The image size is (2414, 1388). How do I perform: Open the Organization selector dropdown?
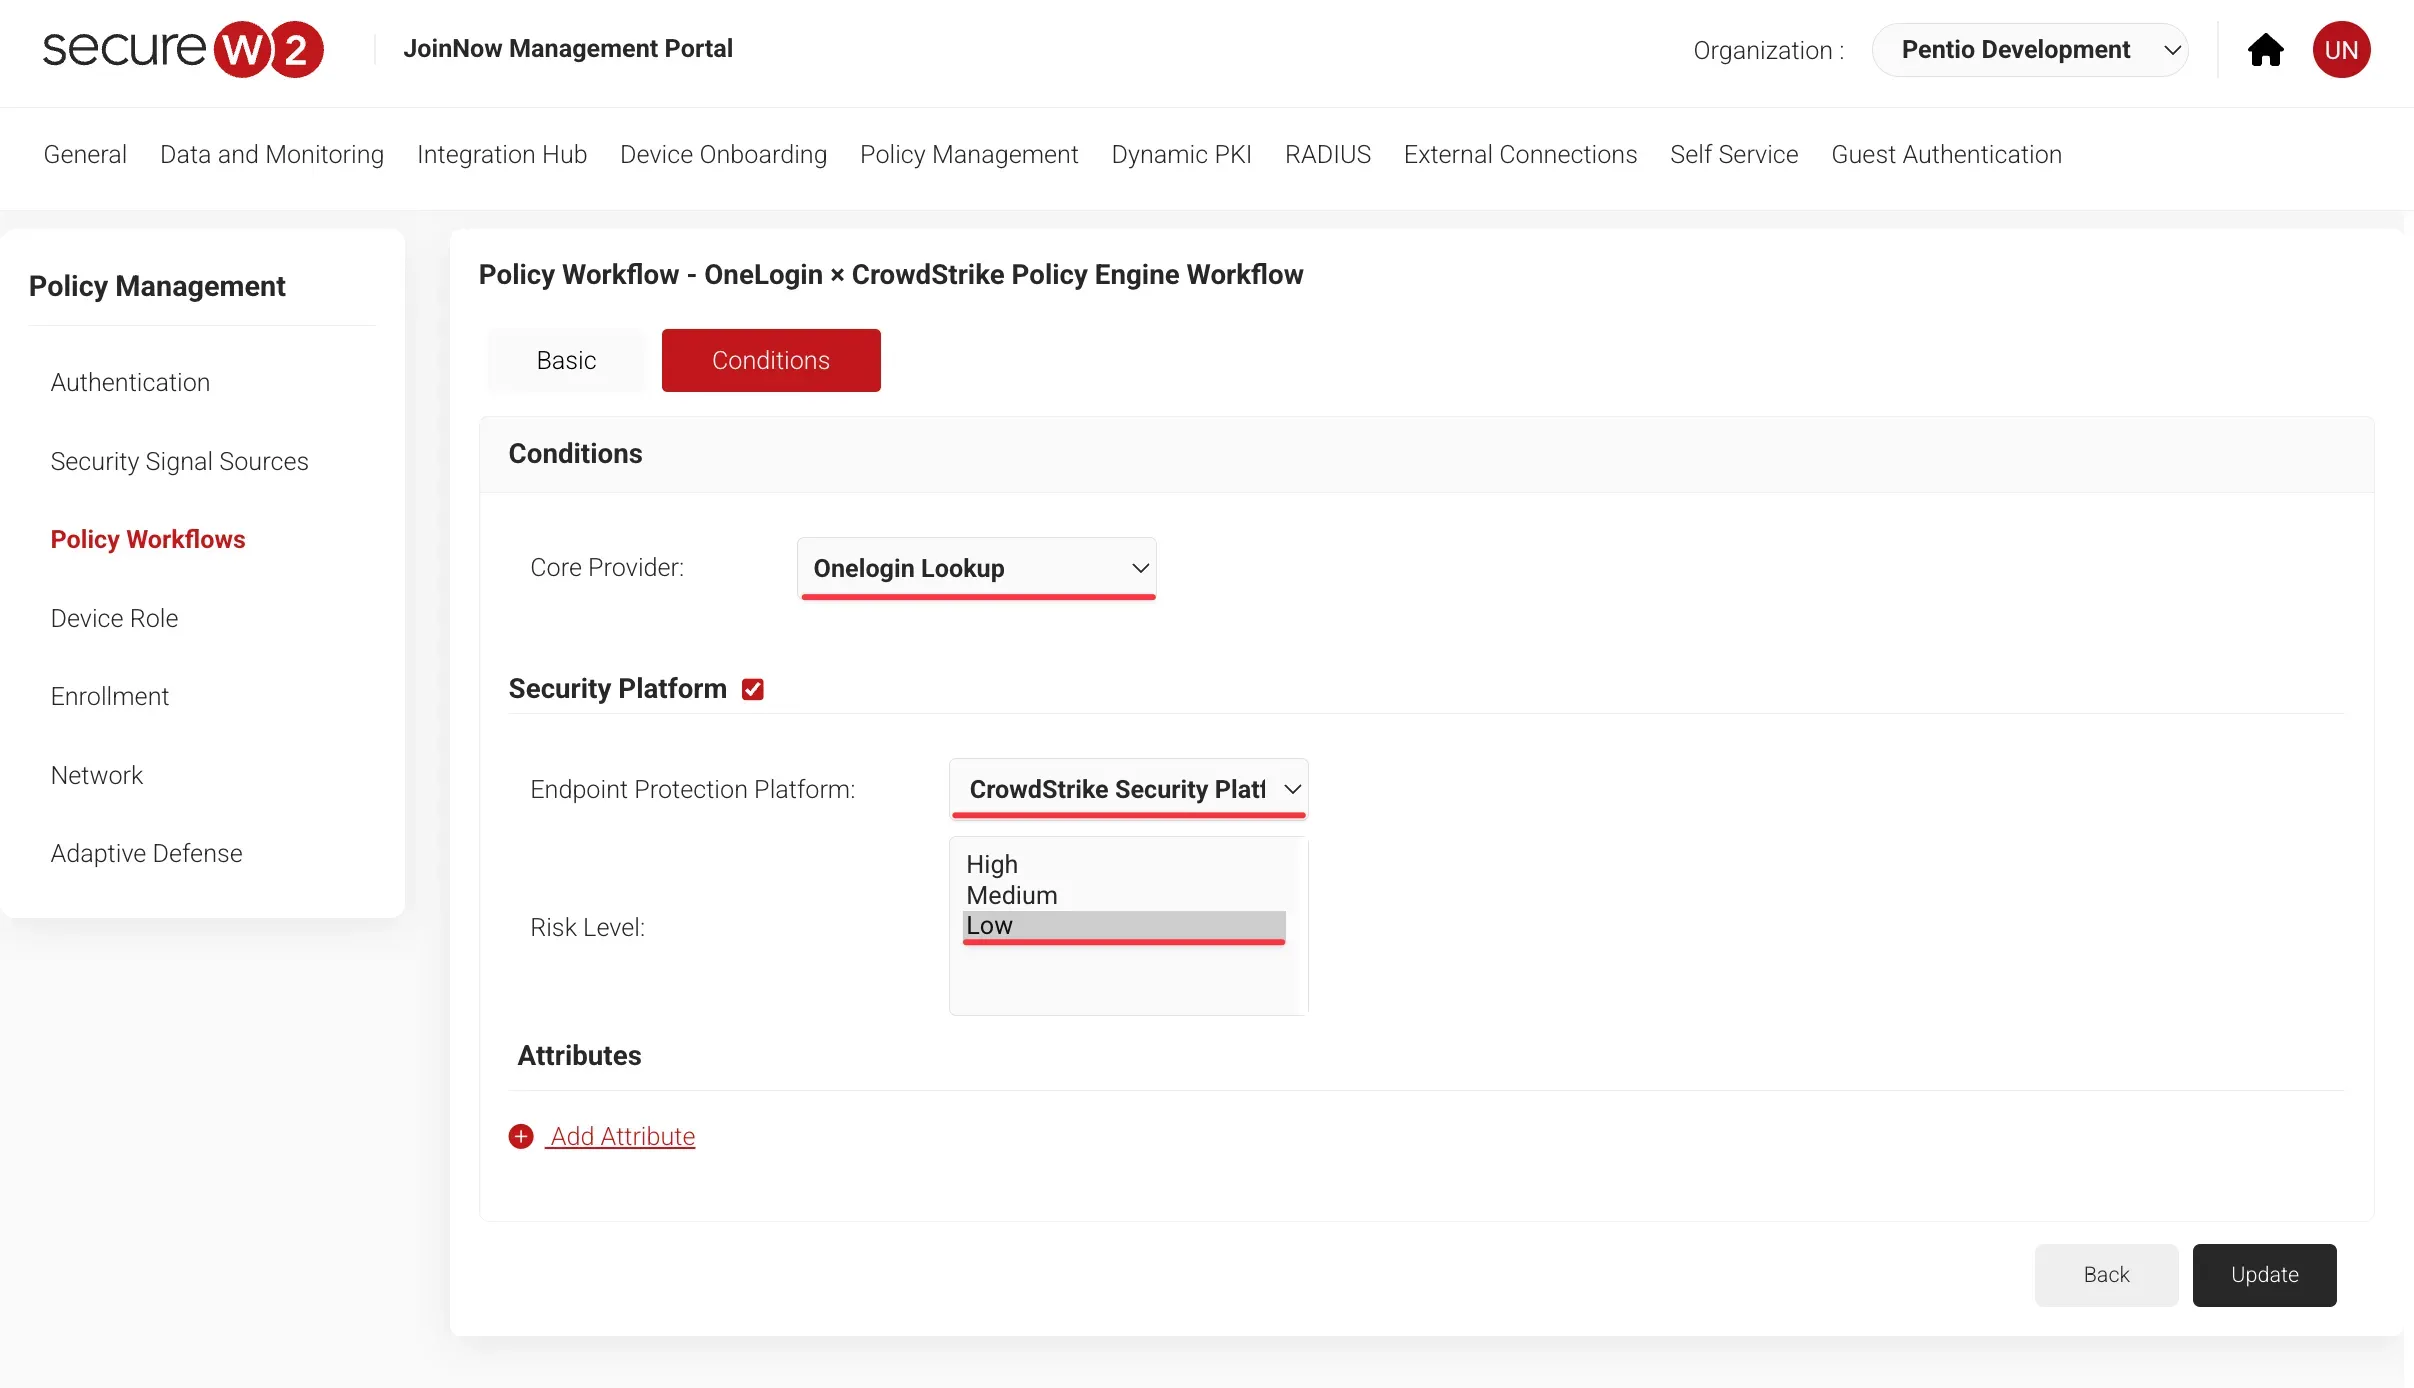(x=2029, y=50)
